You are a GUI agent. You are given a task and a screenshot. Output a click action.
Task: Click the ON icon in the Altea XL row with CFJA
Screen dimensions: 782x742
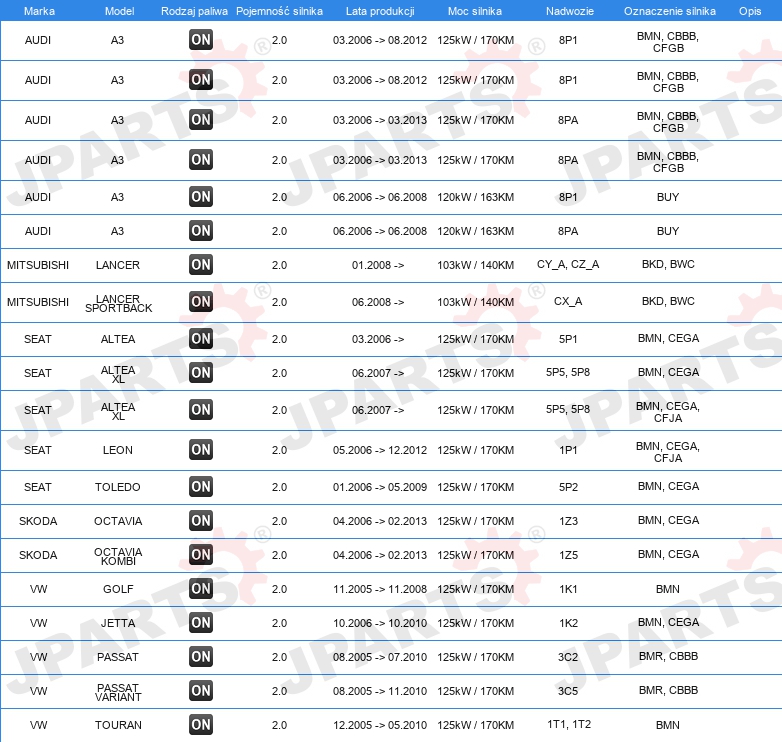pos(201,410)
